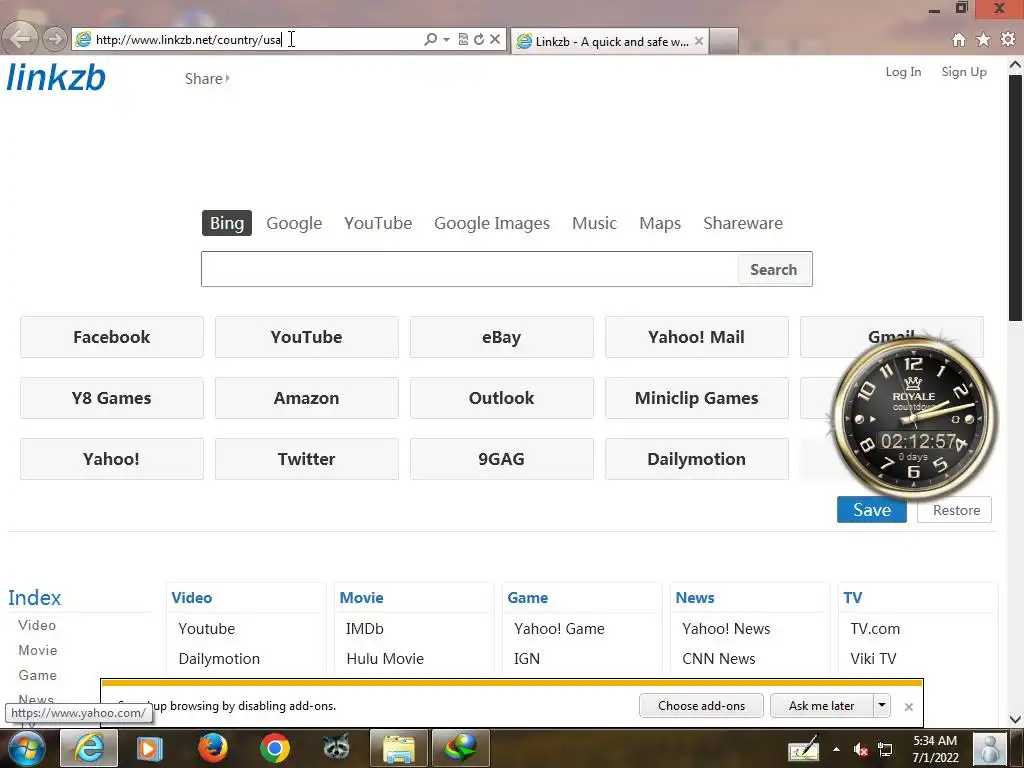Click the Refresh page icon
The image size is (1024, 768).
[479, 39]
